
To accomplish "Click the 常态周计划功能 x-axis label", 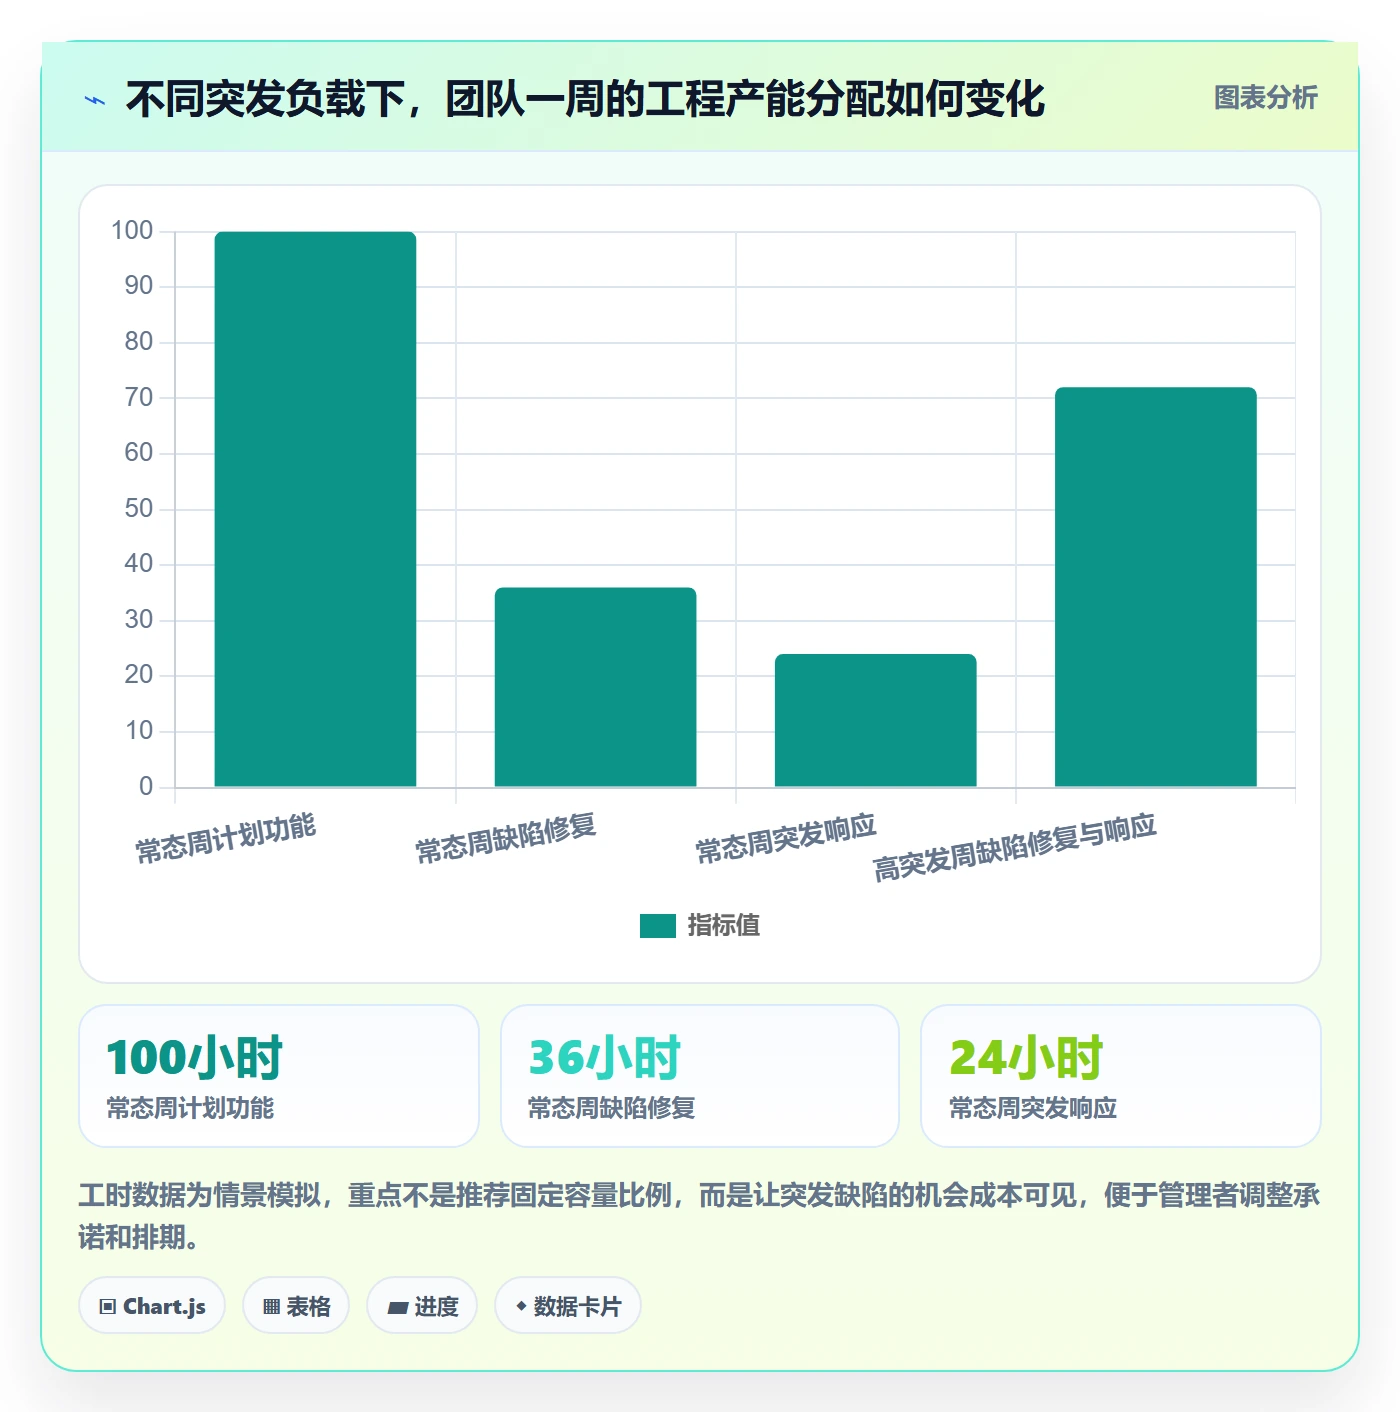I will pos(226,838).
